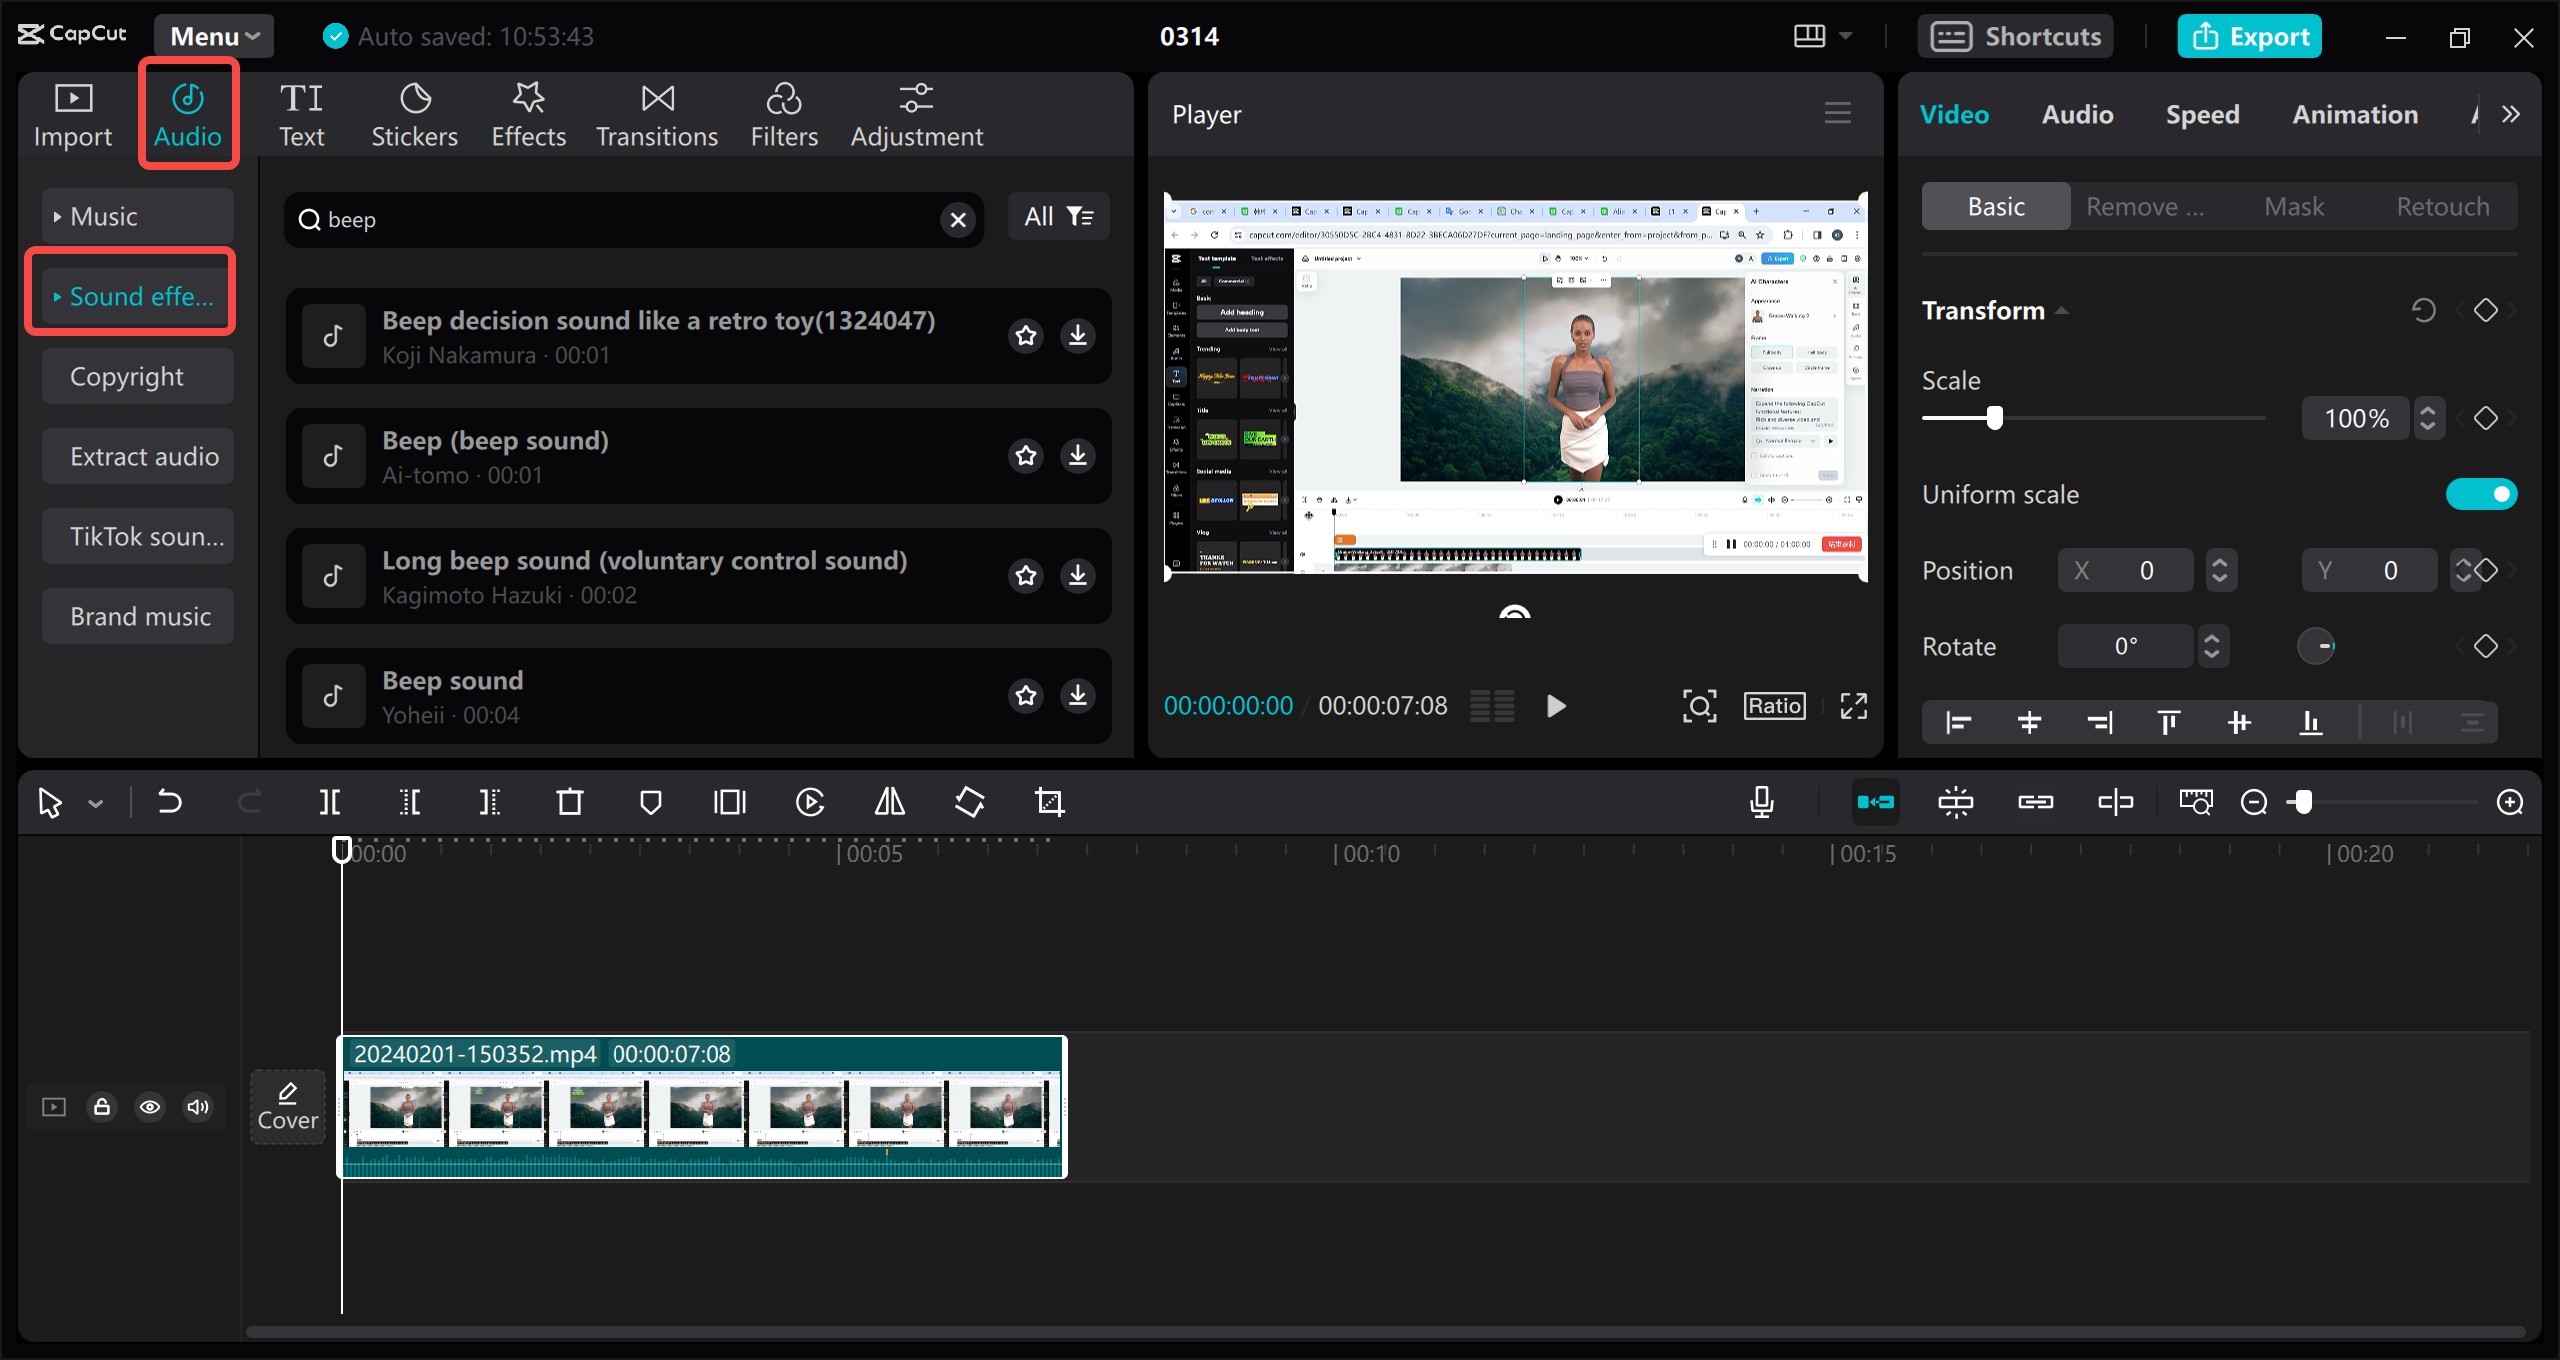Select the Split clip tool

pos(330,801)
